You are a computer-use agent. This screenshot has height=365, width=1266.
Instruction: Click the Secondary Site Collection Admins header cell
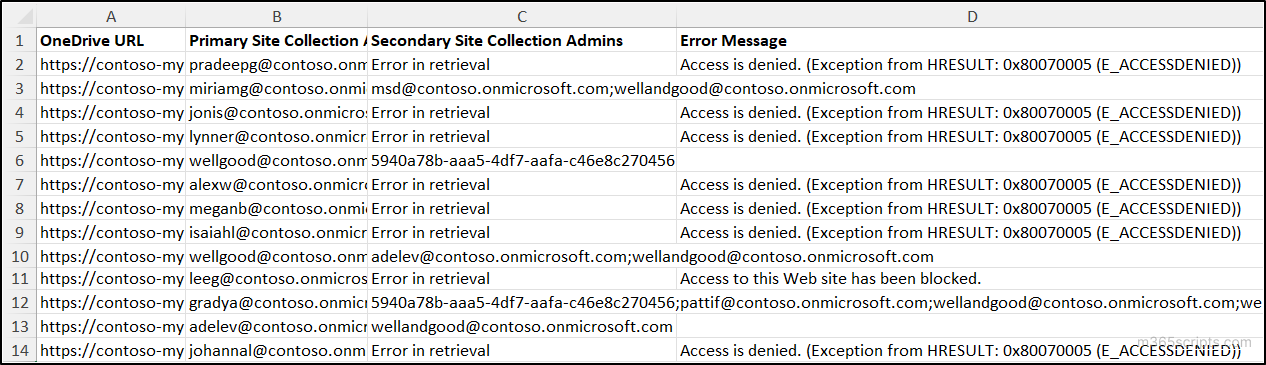(521, 41)
